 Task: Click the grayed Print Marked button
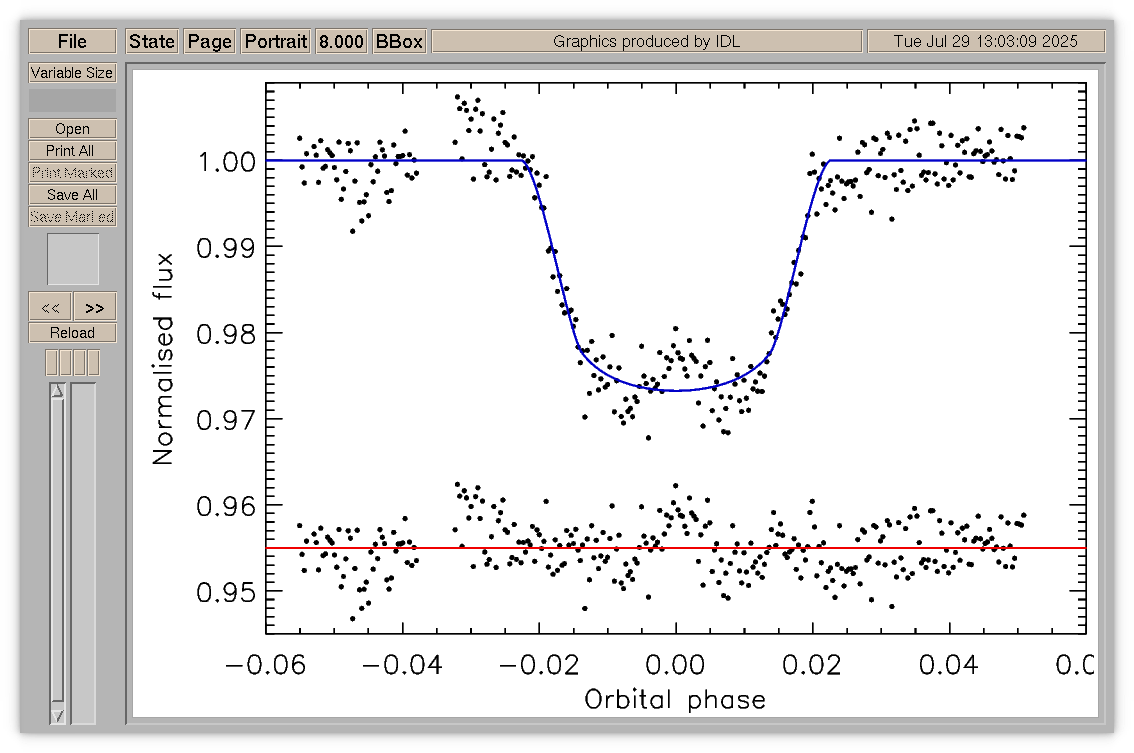(72, 173)
